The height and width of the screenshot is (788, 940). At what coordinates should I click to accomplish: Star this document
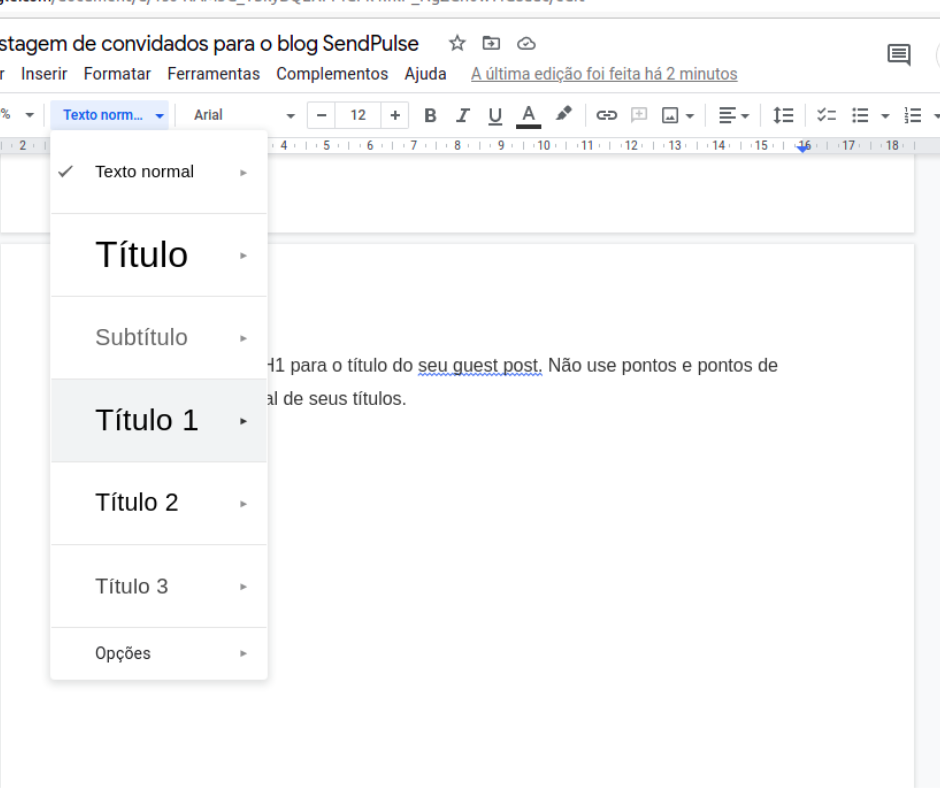click(x=457, y=43)
